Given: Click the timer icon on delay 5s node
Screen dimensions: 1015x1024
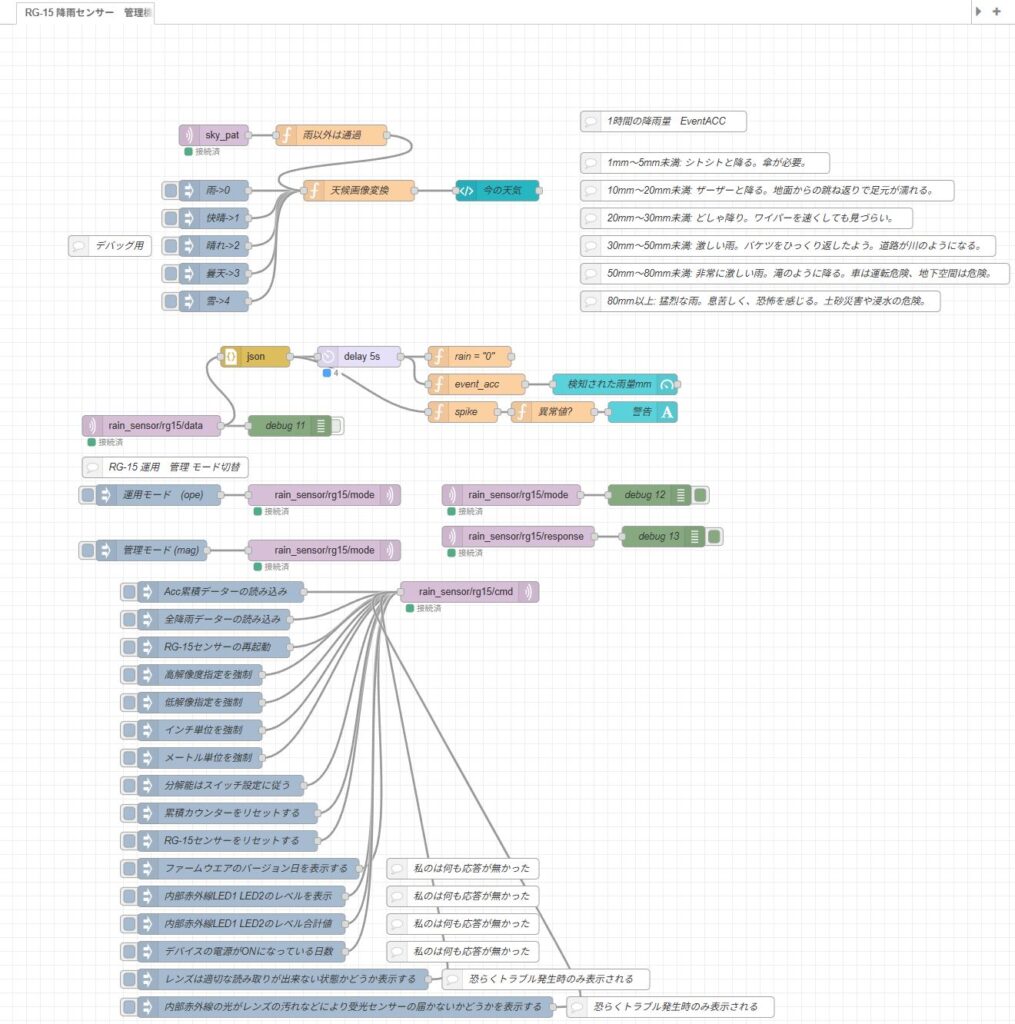Looking at the screenshot, I should [328, 356].
